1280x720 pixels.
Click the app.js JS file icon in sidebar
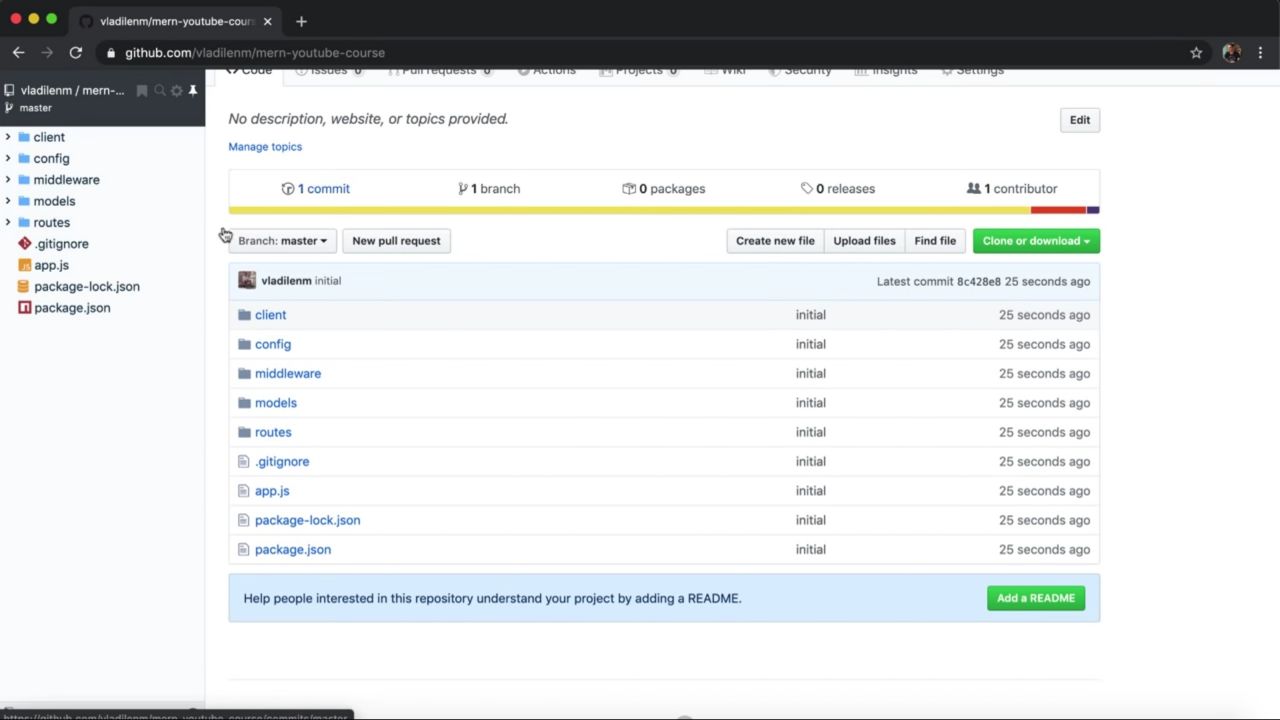click(x=24, y=265)
